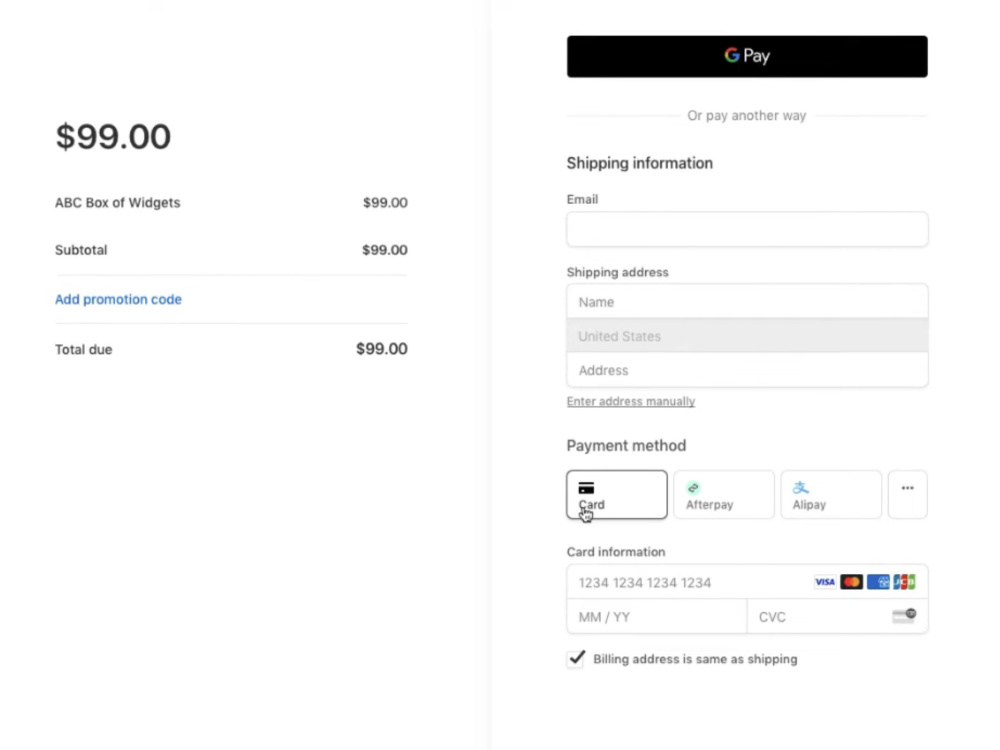Open more payment methods ellipsis menu
This screenshot has height=750, width=1000.
tap(908, 494)
